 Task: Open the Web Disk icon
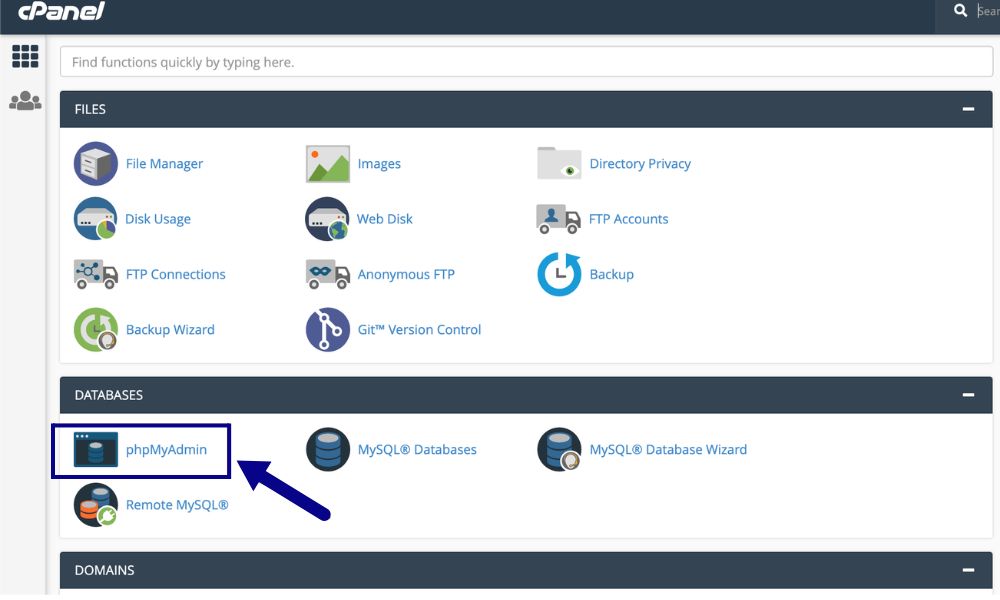pos(327,219)
